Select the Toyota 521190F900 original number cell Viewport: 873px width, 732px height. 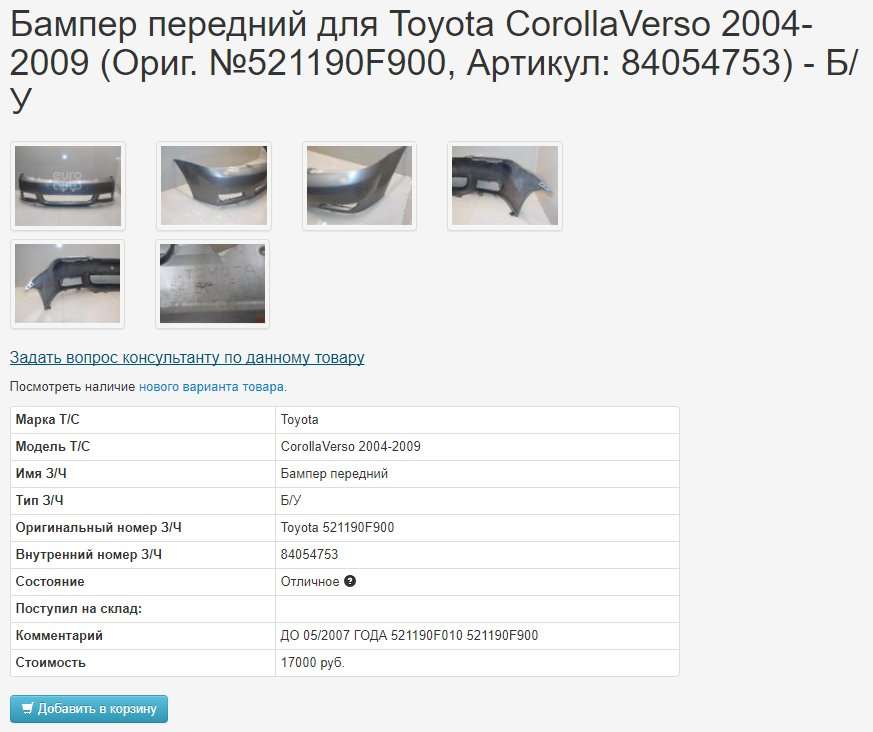click(x=477, y=528)
